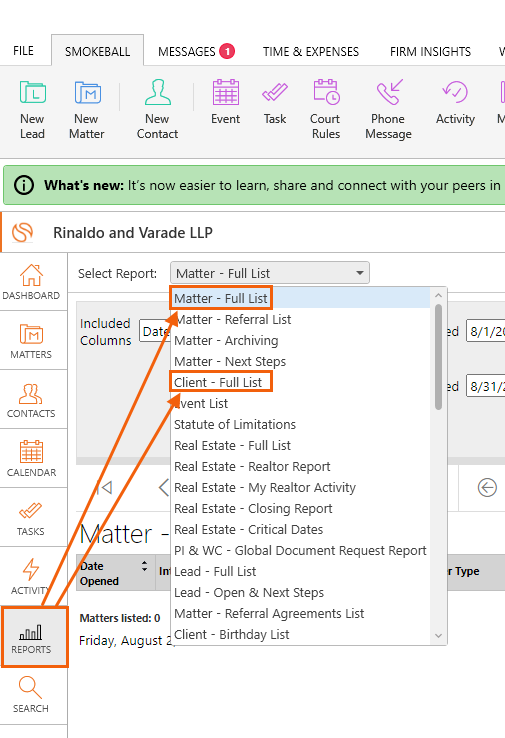This screenshot has width=505, height=738.
Task: Click the info icon in What's new banner
Action: 24,185
